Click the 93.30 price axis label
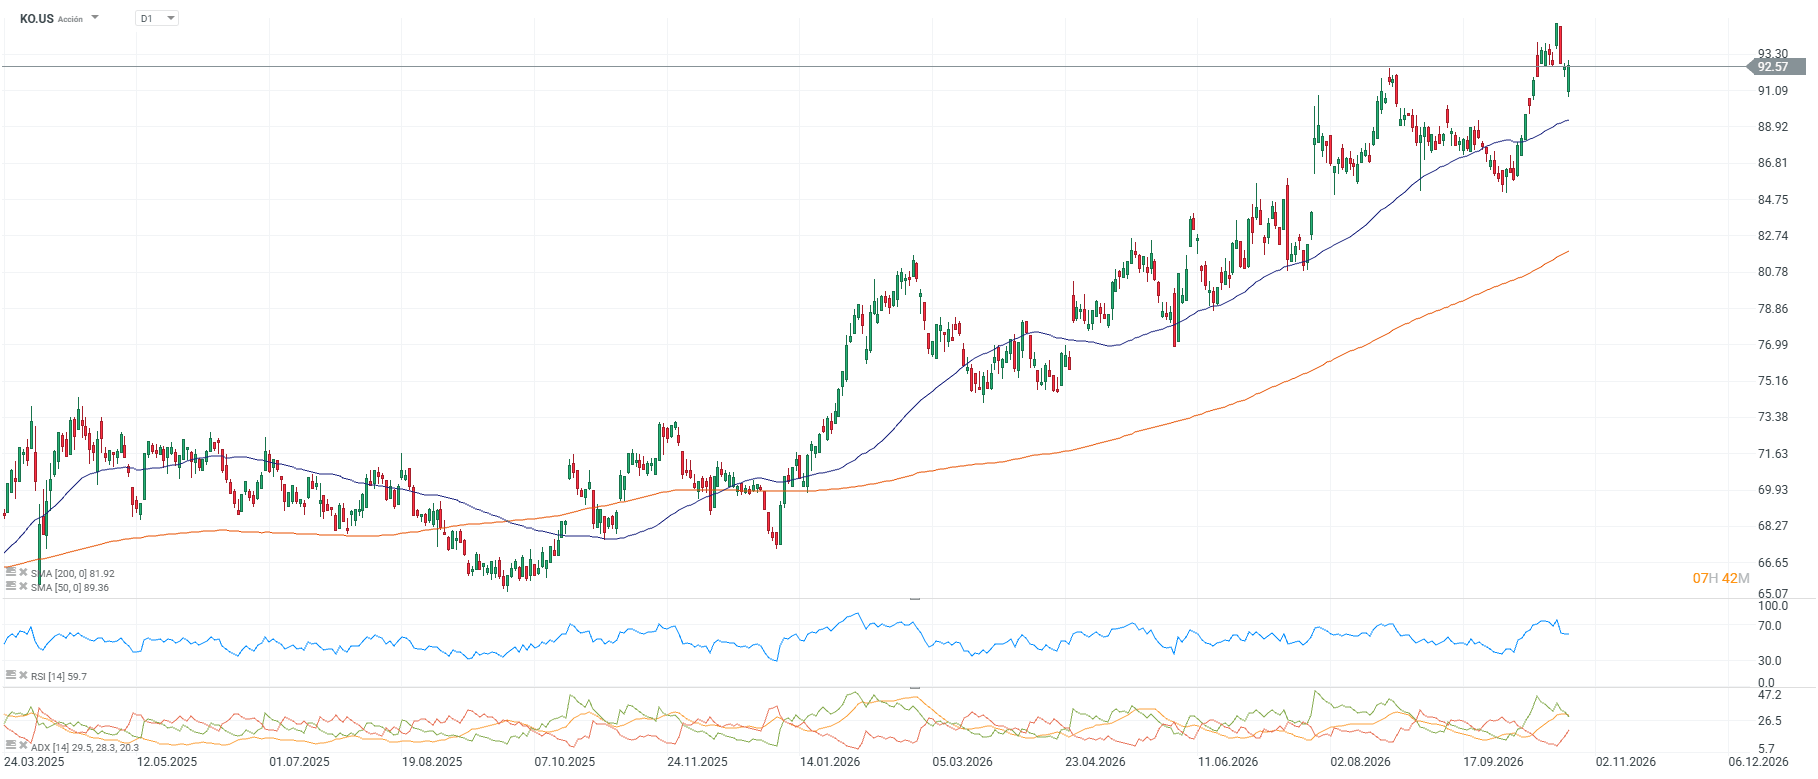This screenshot has width=1818, height=779. (1773, 54)
